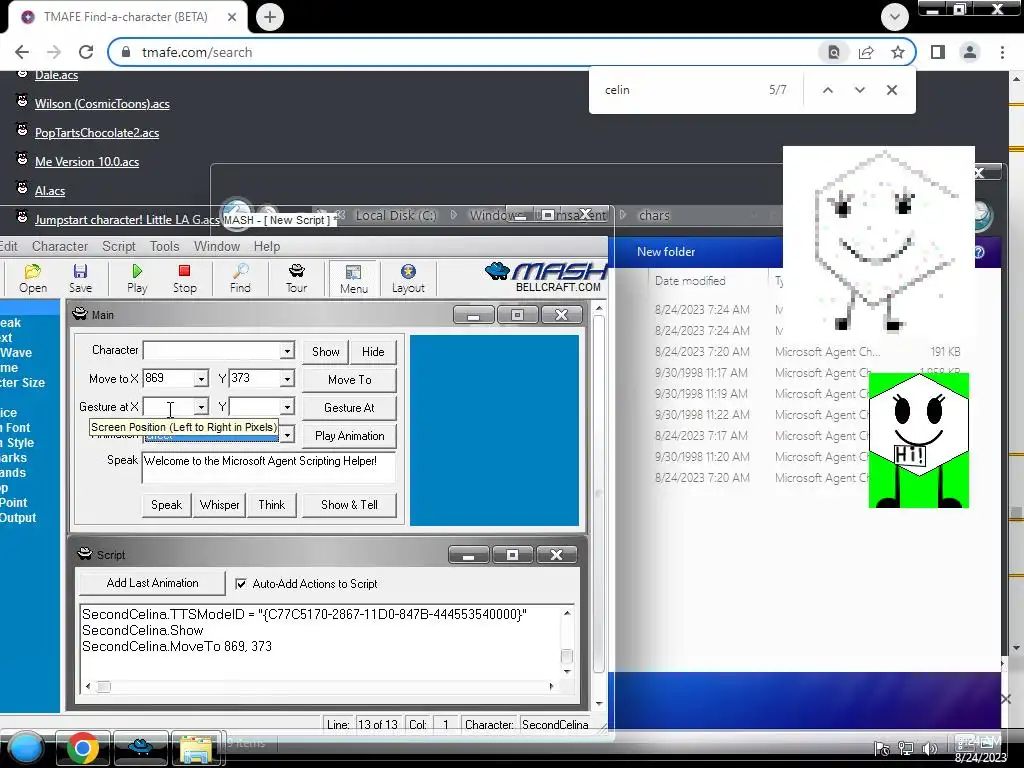Open the Find tool in MASH toolbar
This screenshot has width=1024, height=768.
click(240, 278)
